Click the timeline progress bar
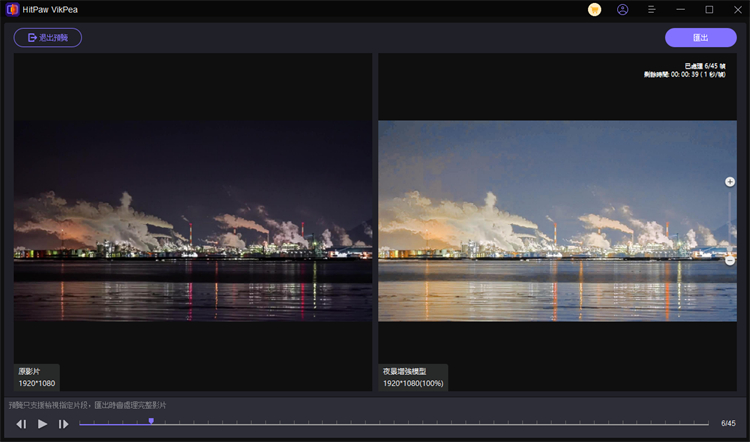The width and height of the screenshot is (750, 442). (x=394, y=424)
